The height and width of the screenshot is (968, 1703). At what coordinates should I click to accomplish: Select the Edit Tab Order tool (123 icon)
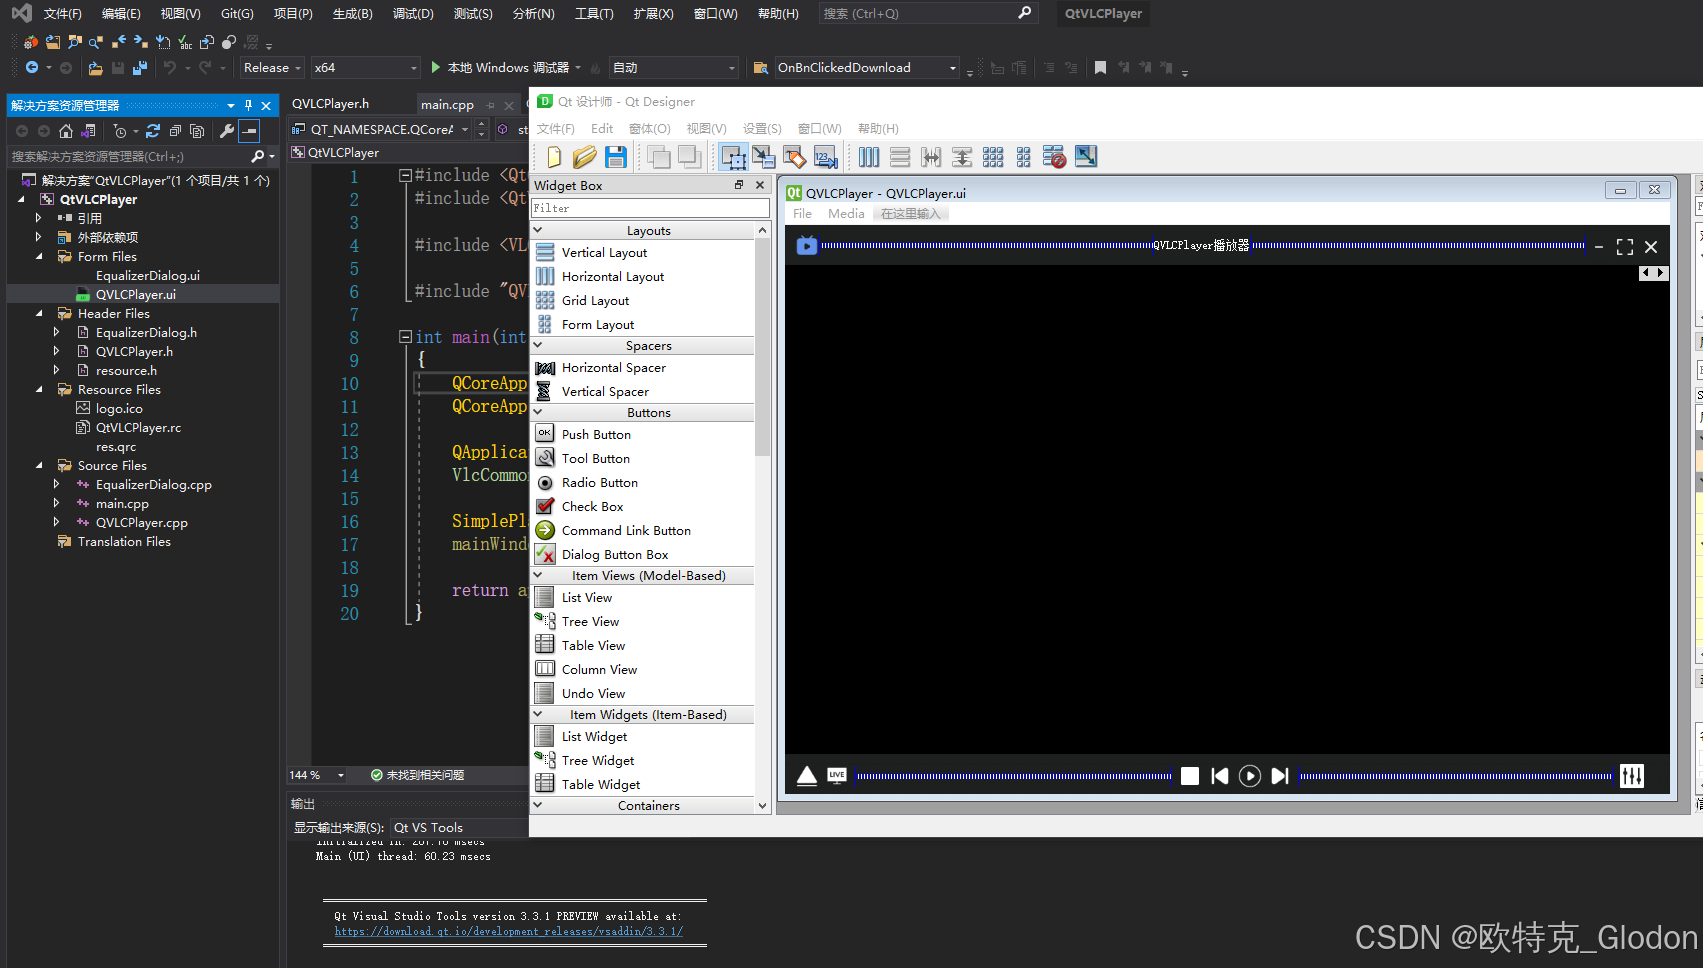[x=824, y=157]
